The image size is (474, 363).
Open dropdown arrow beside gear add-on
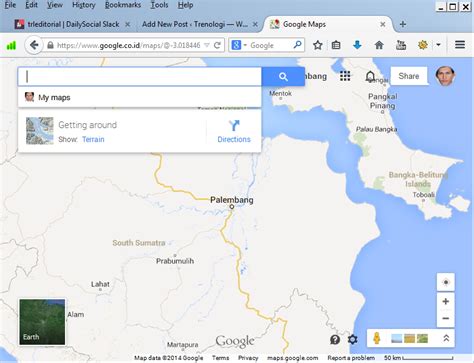point(438,45)
